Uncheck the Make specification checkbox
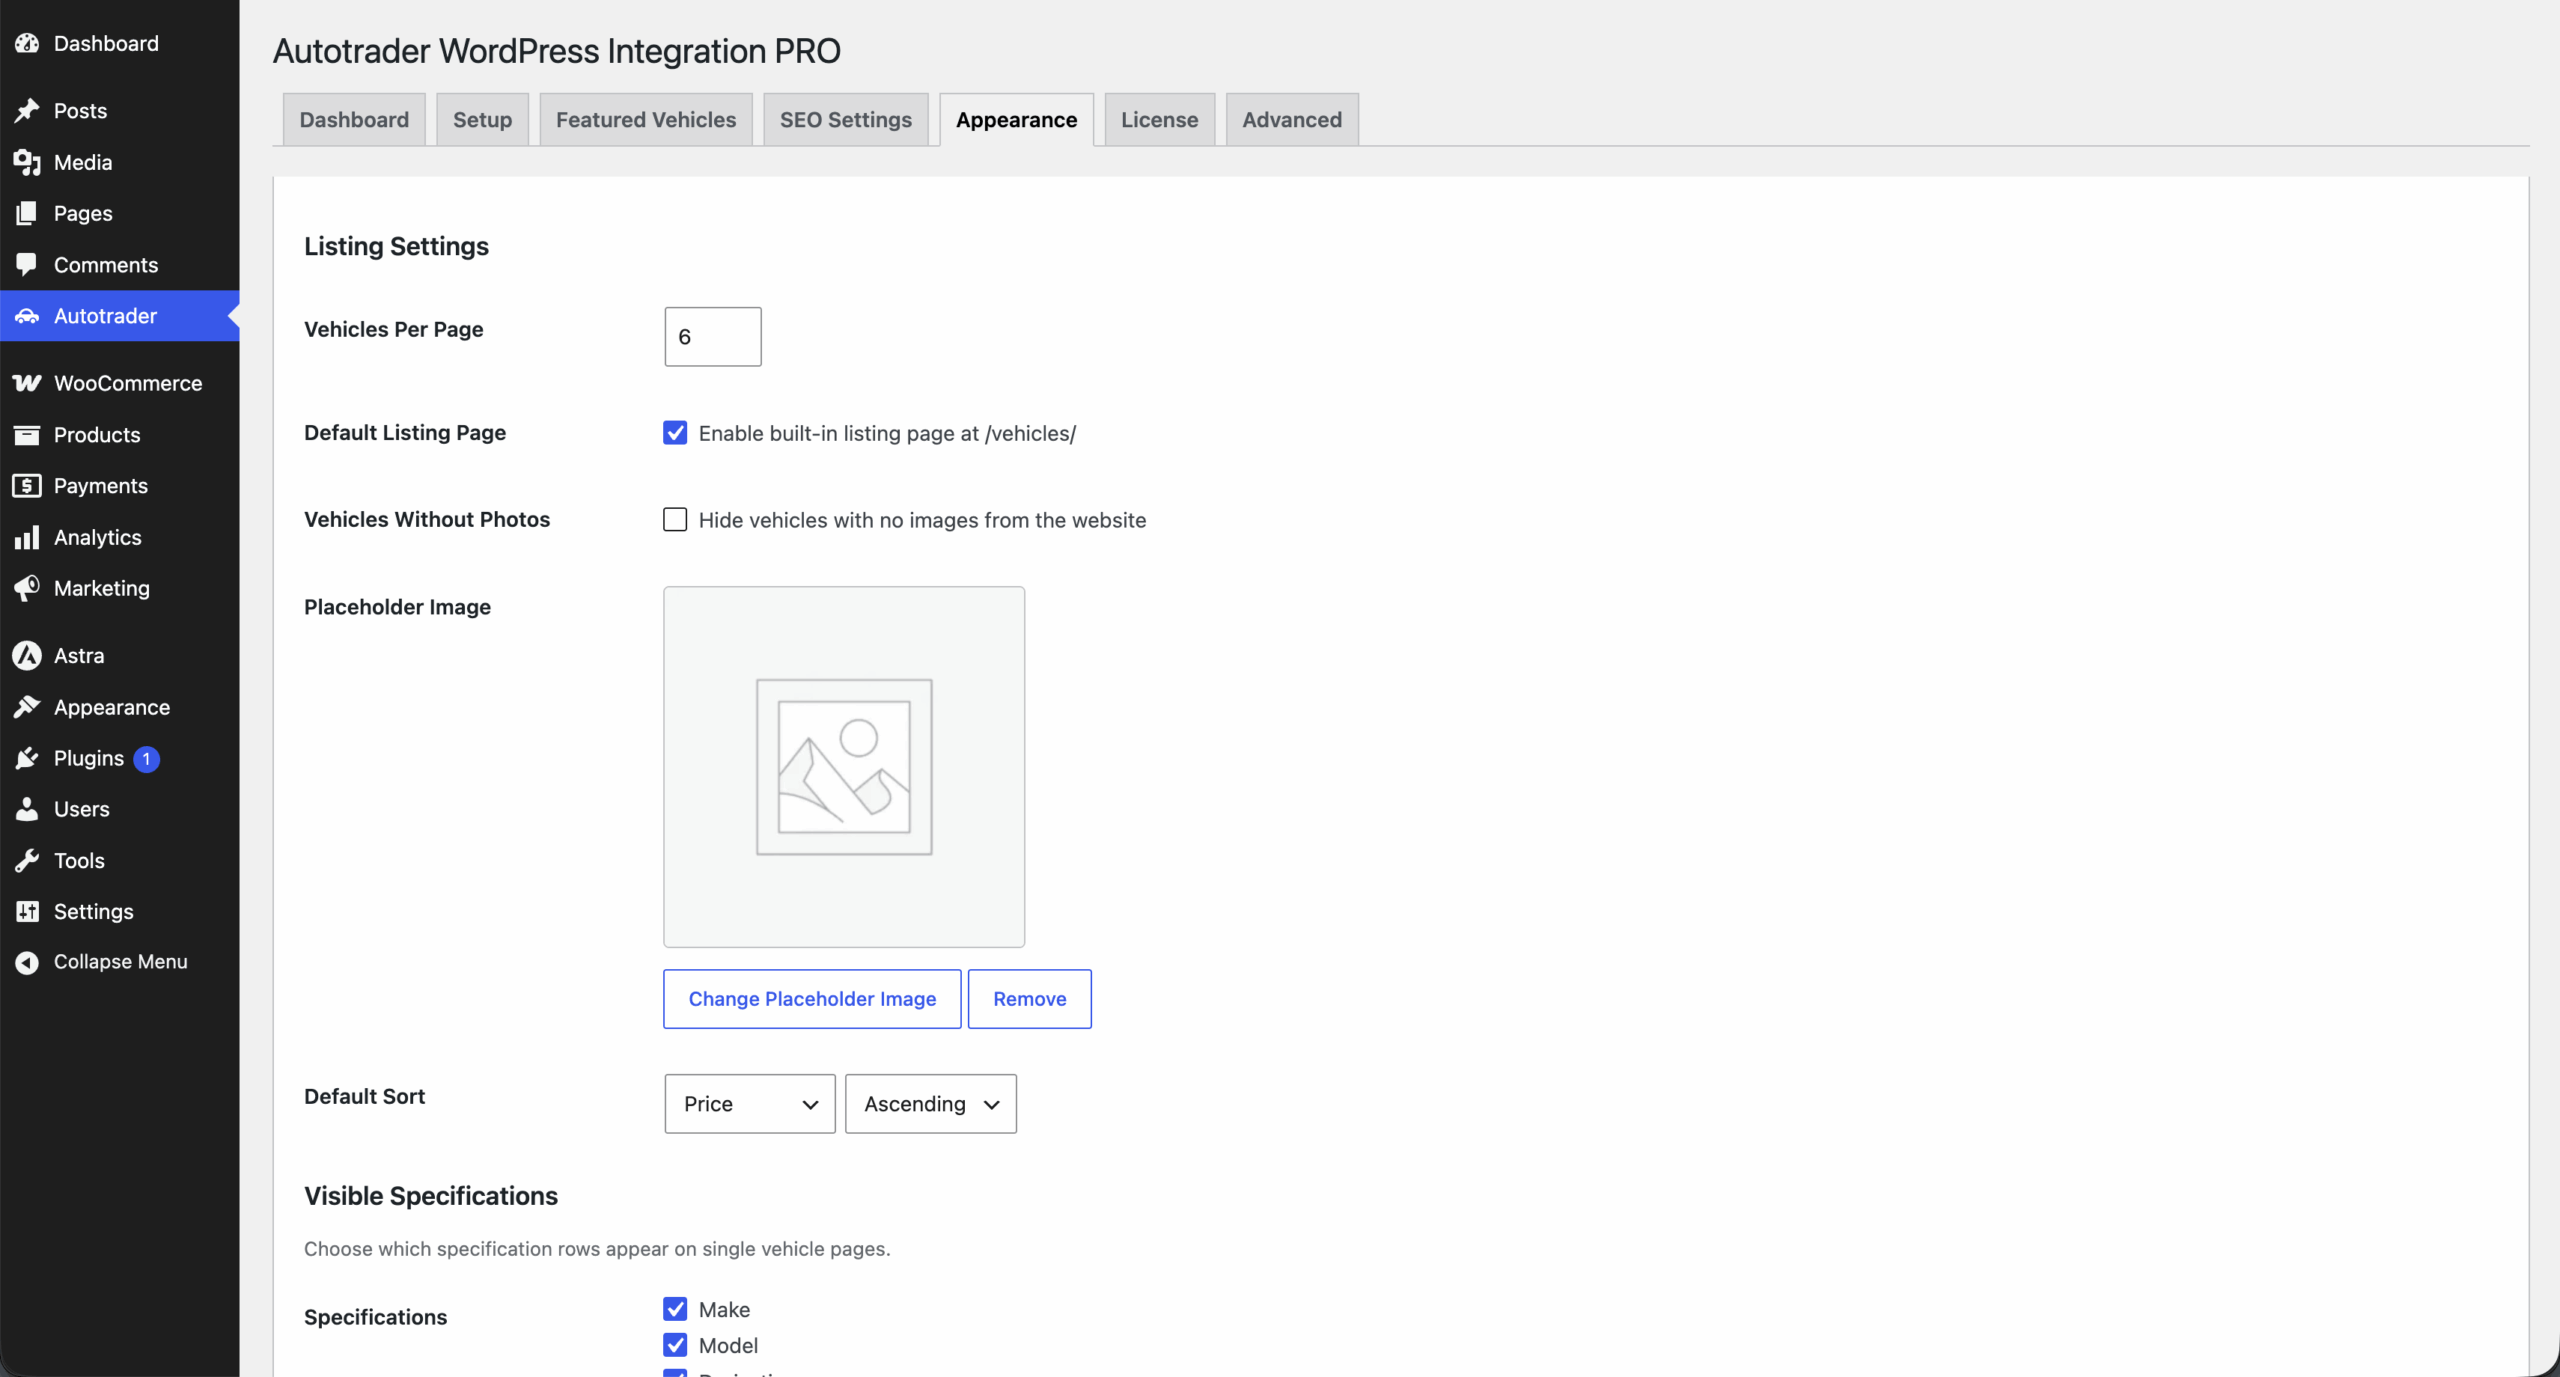 click(x=675, y=1309)
